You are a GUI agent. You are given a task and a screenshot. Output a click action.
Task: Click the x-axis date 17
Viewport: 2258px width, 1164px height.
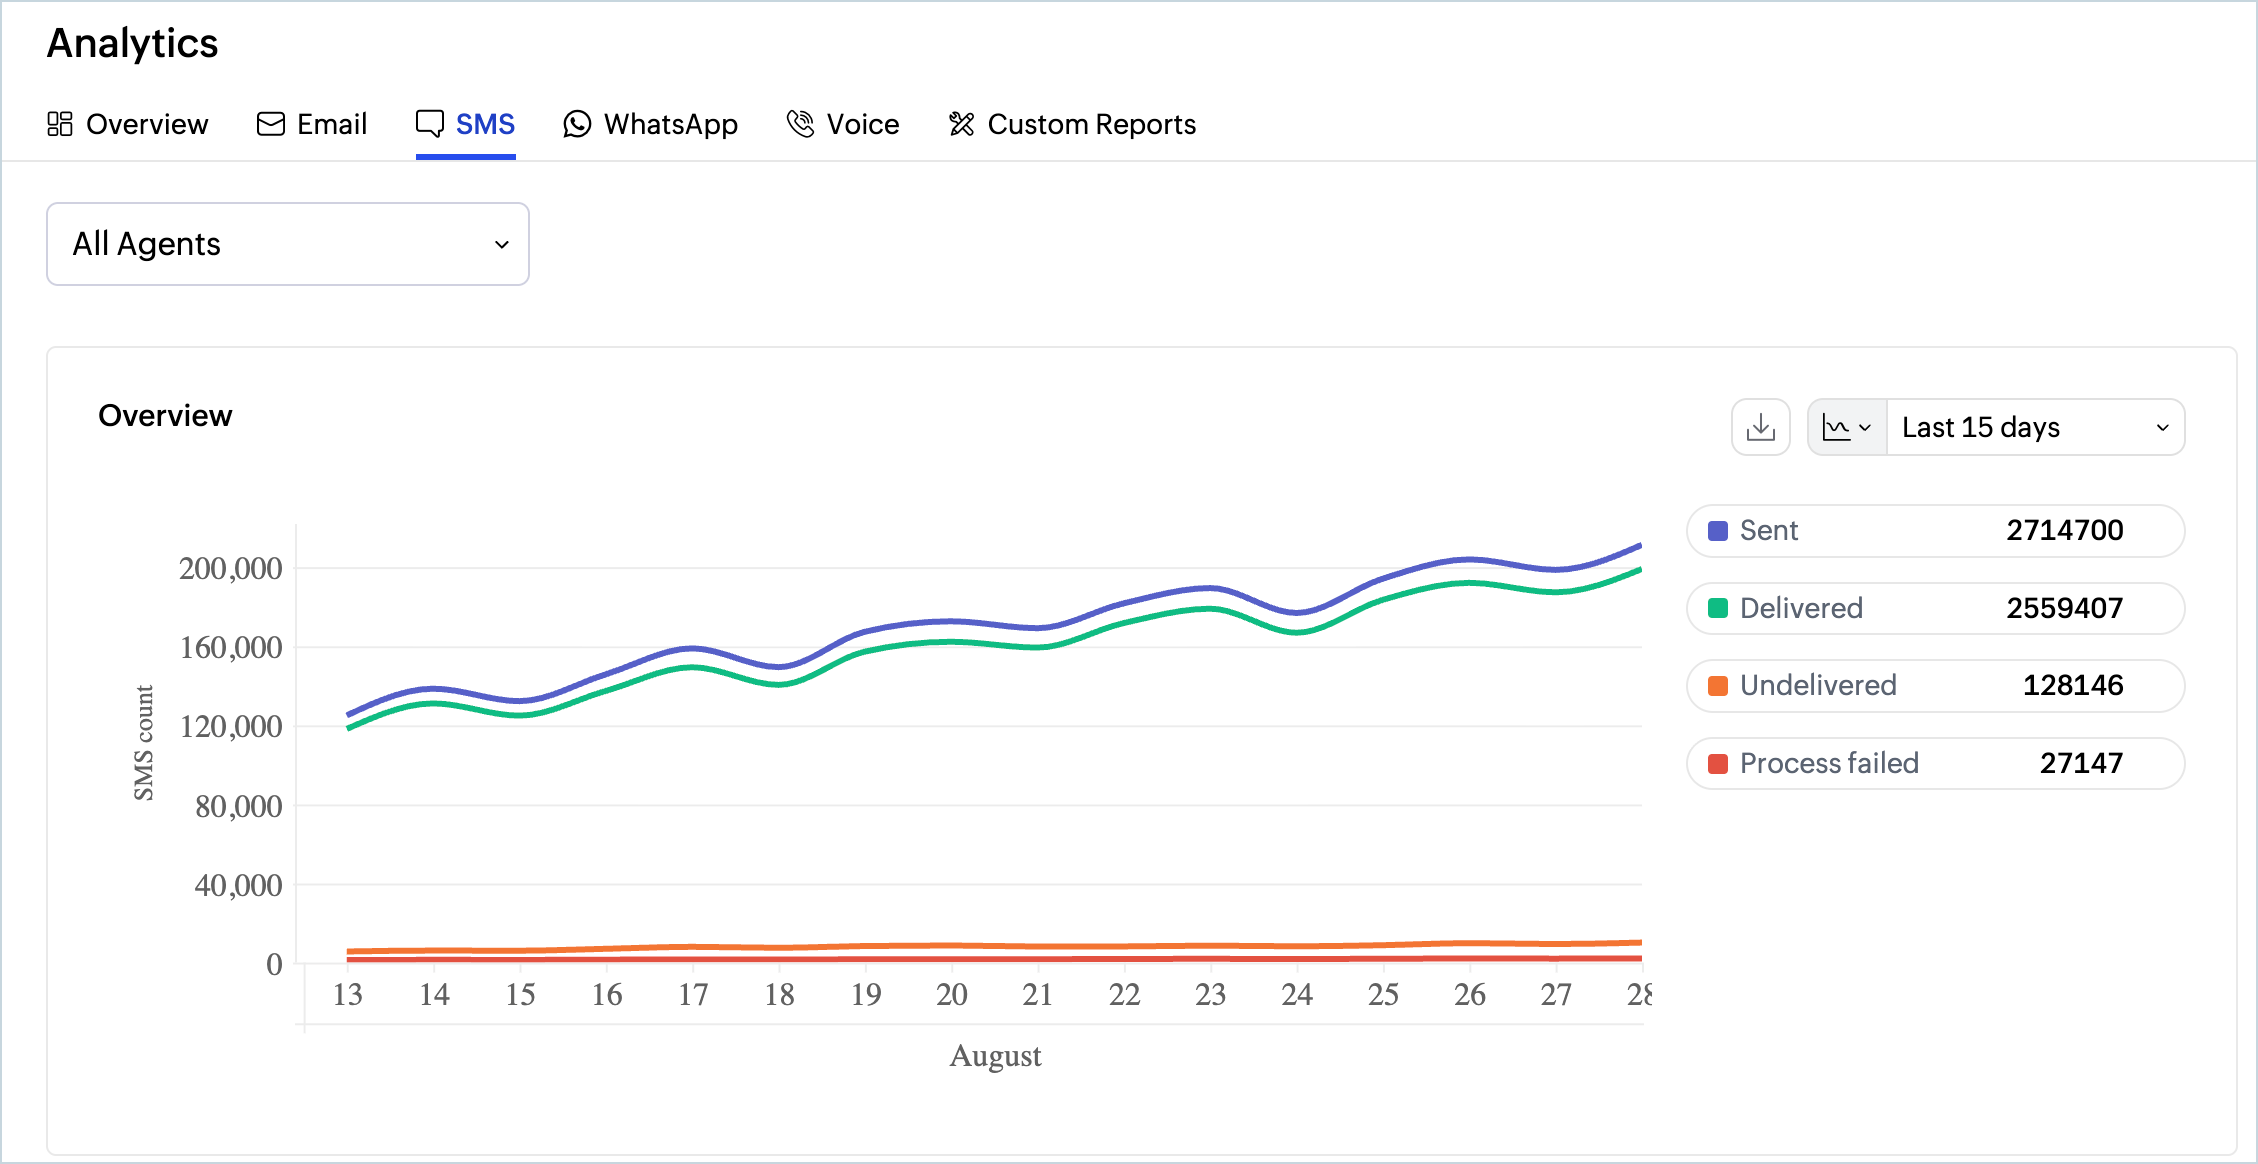693,995
